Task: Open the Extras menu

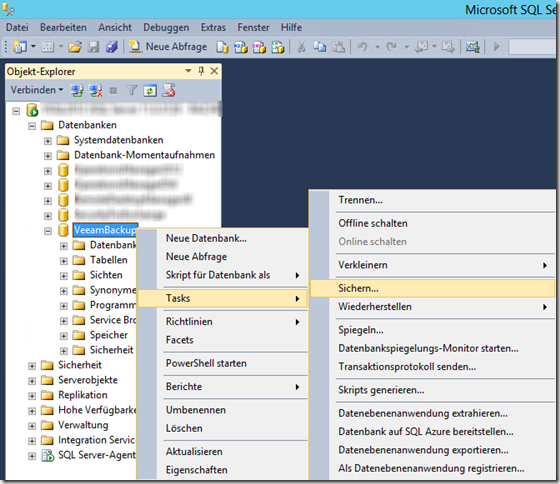Action: tap(213, 28)
